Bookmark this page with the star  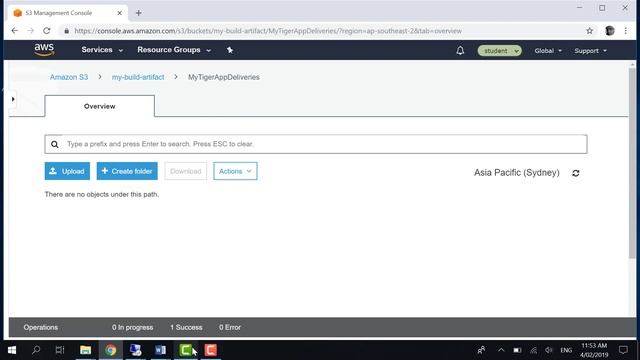tap(589, 31)
